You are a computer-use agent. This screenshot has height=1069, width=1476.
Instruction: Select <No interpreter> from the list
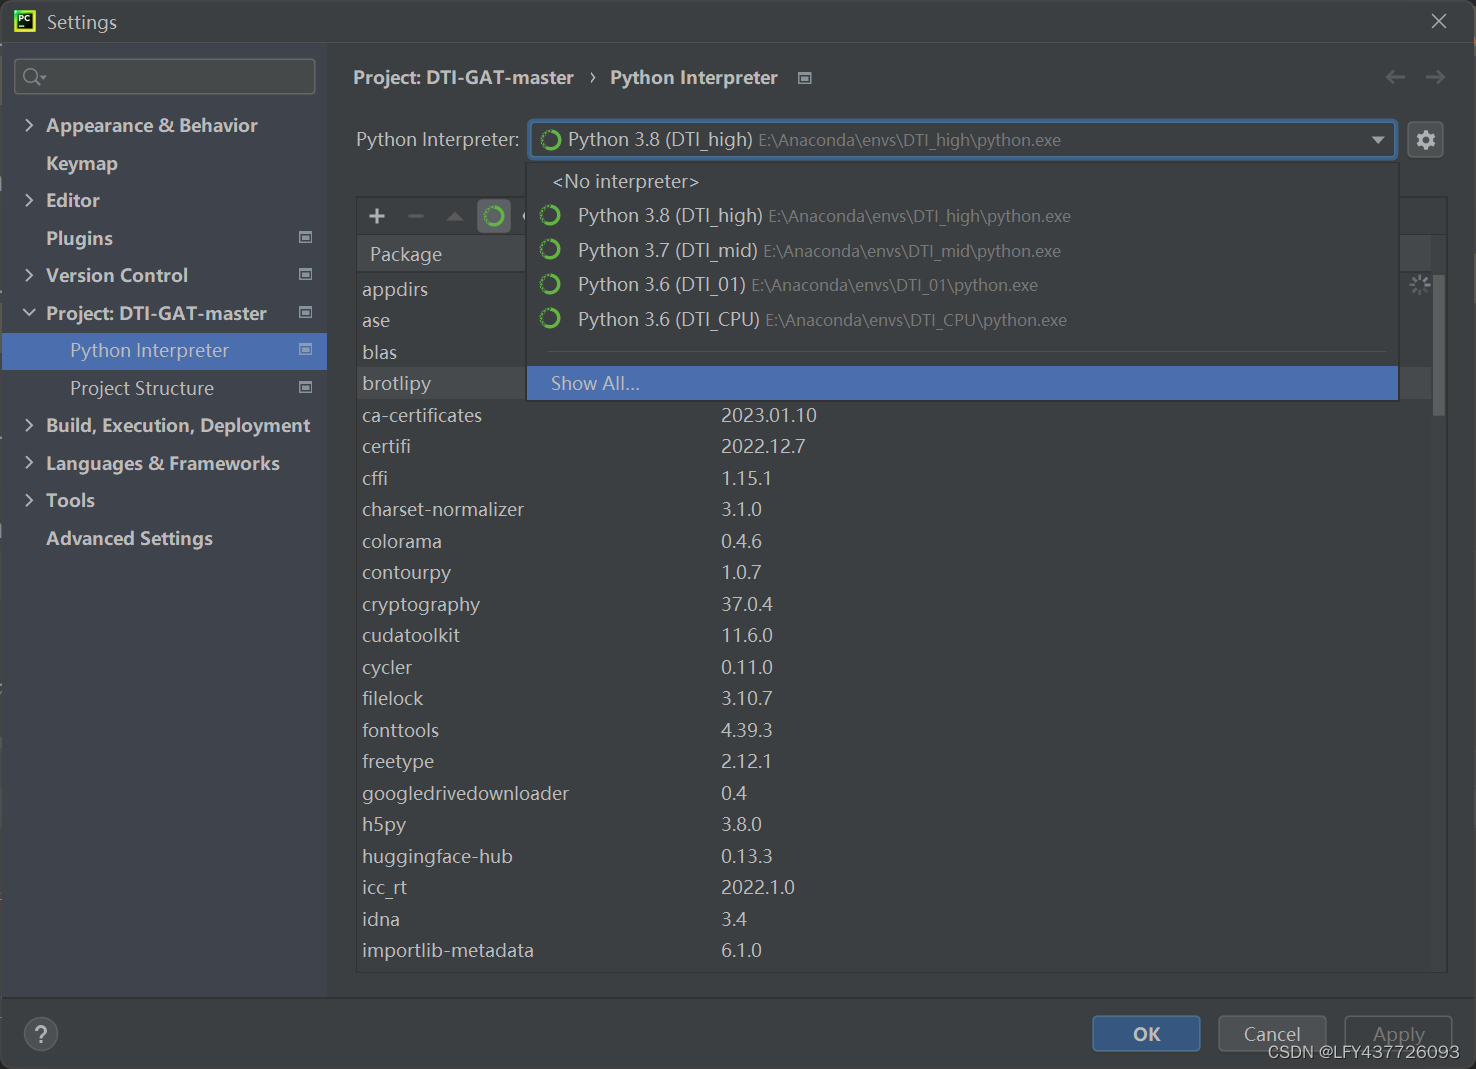point(962,181)
